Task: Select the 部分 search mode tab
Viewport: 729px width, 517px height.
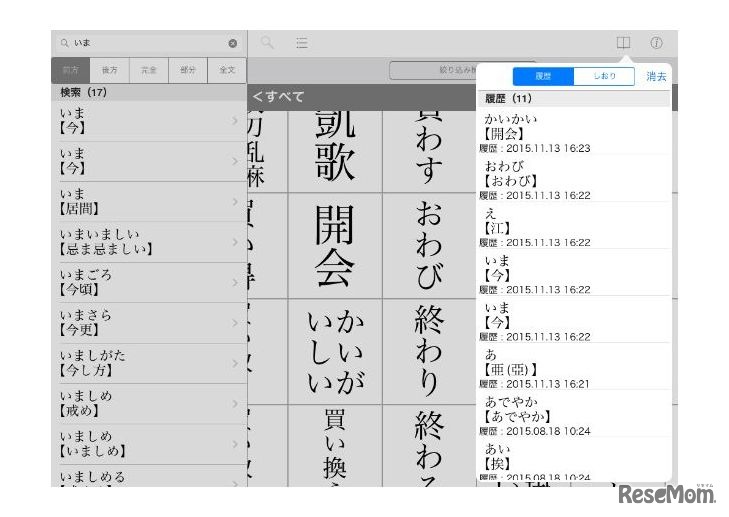Action: point(188,70)
